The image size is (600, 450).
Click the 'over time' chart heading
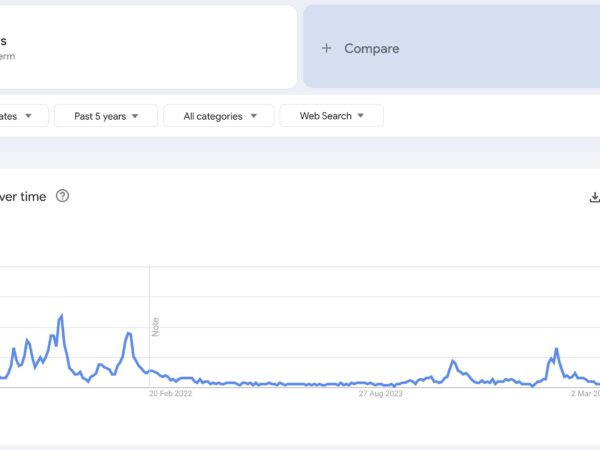(x=23, y=196)
